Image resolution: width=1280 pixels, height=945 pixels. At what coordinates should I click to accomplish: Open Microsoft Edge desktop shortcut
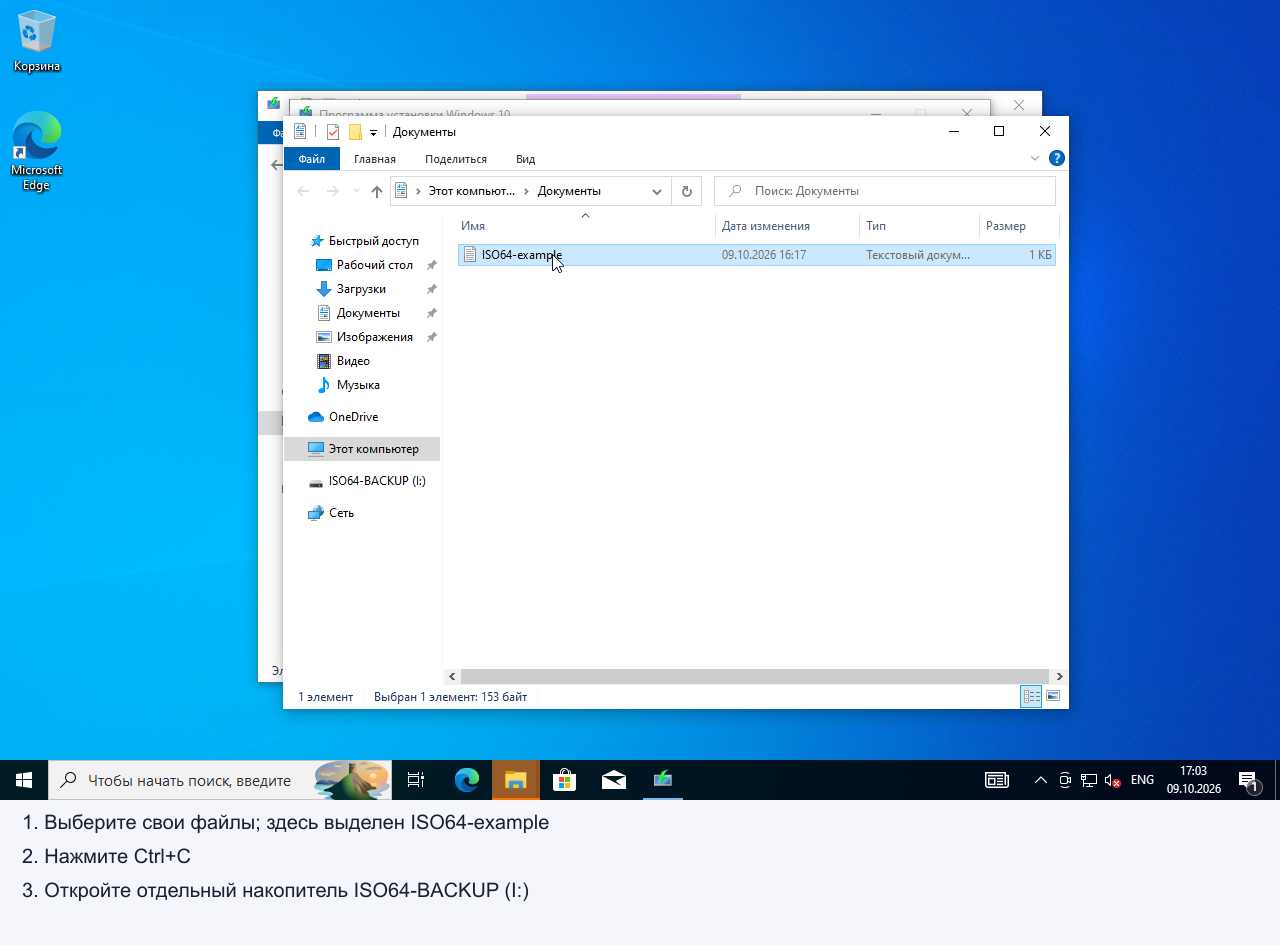pos(37,151)
